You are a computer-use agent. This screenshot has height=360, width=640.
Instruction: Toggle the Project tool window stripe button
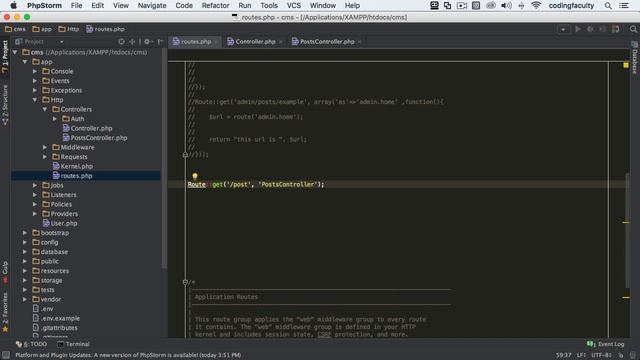(x=5, y=56)
